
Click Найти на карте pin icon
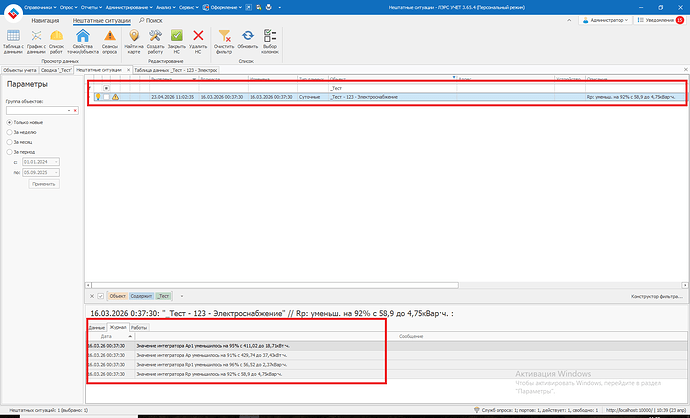[x=134, y=40]
